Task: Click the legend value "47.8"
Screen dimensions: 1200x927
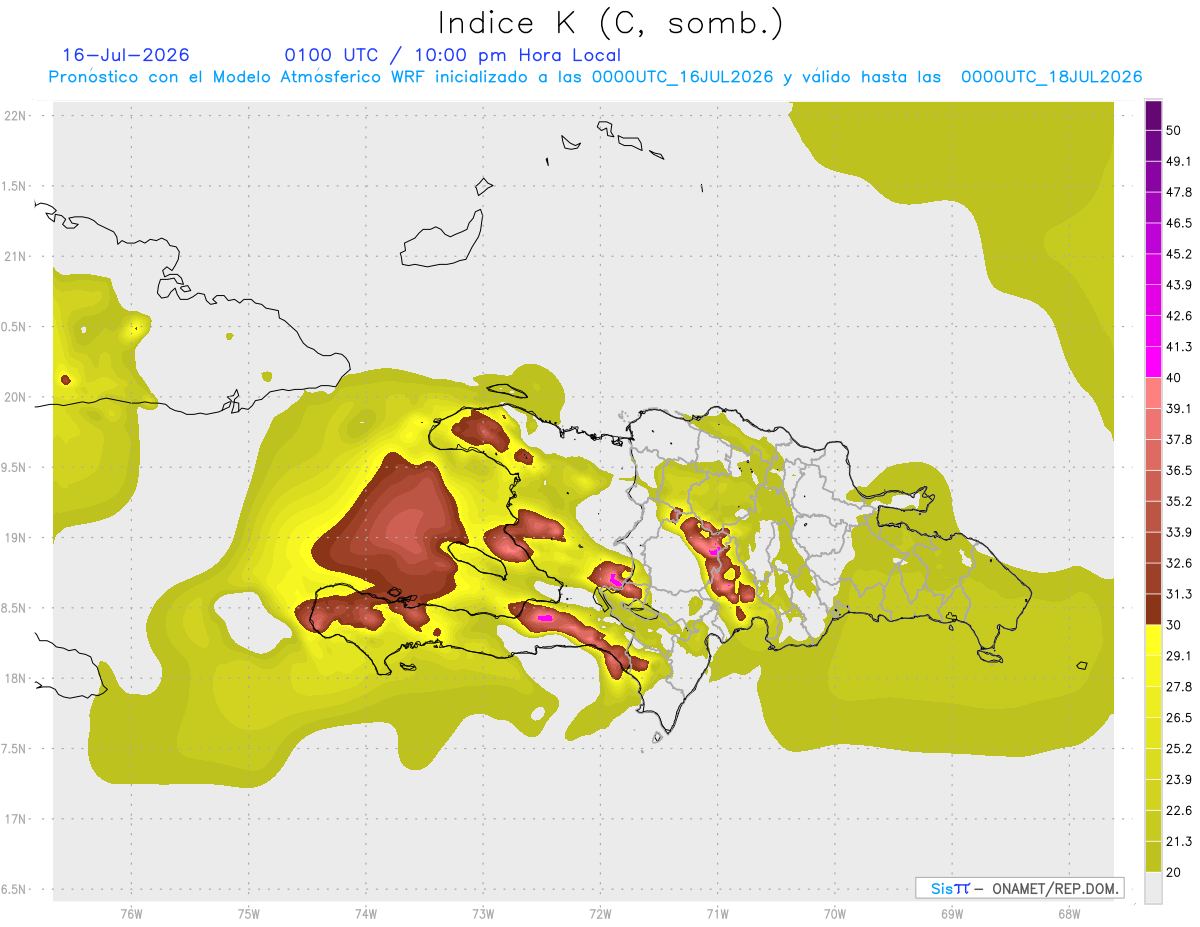Action: tap(1178, 192)
